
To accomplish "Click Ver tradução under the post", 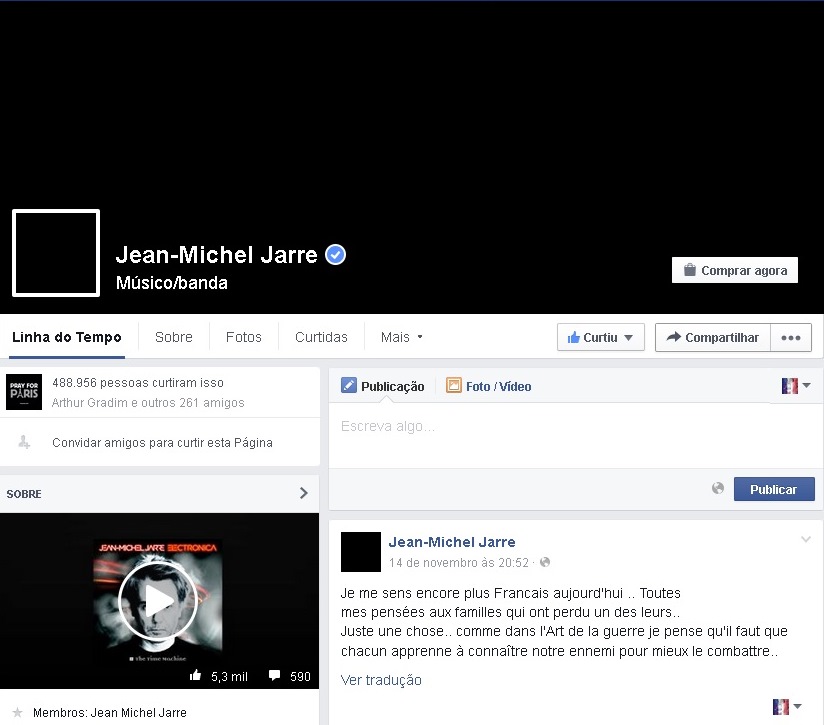I will (x=381, y=680).
